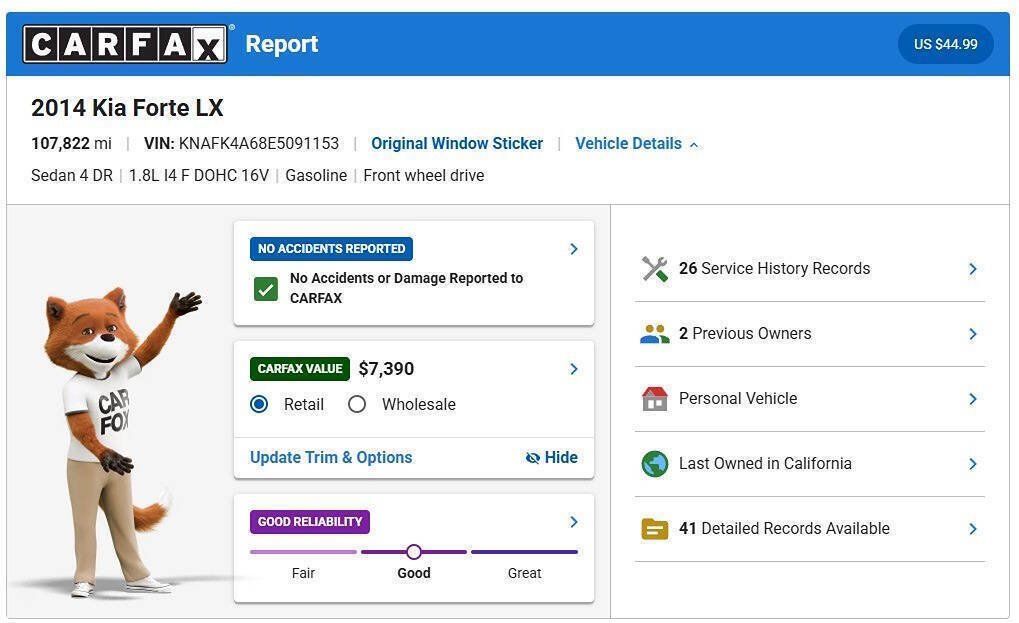Click the Detailed Records folder icon
This screenshot has width=1019, height=623.
pos(654,529)
